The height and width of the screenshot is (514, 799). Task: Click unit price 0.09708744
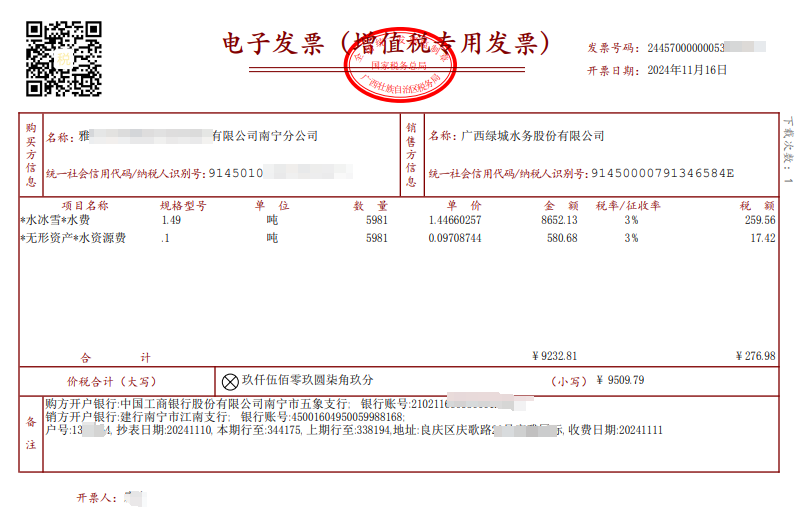coord(455,238)
